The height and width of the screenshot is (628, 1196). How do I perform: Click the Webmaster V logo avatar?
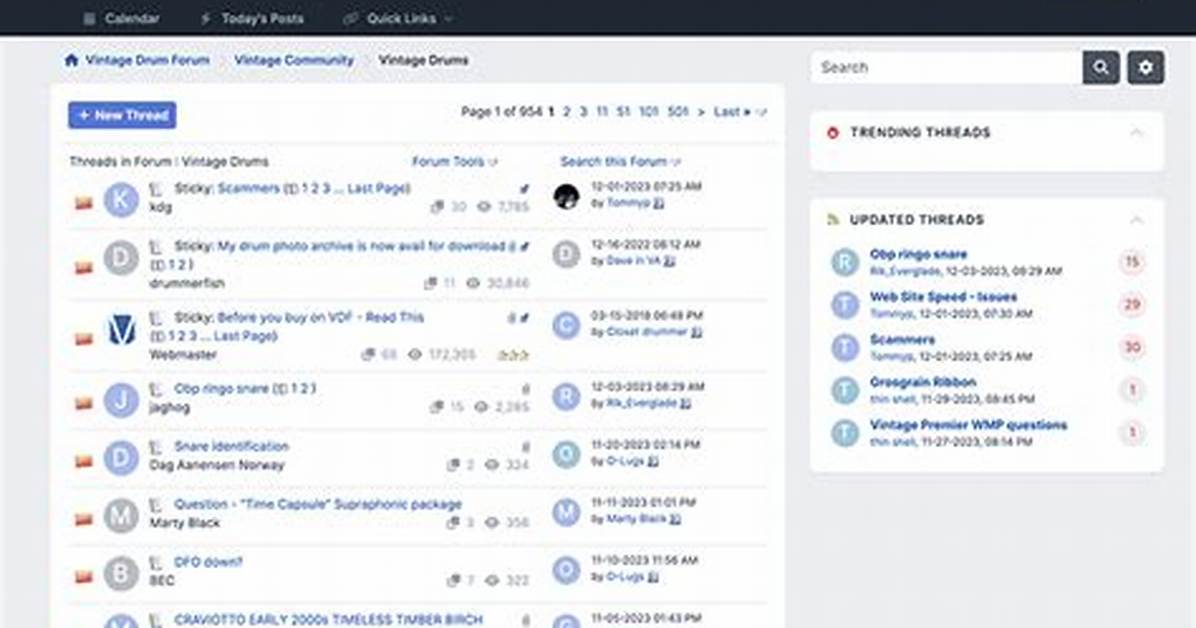point(121,330)
